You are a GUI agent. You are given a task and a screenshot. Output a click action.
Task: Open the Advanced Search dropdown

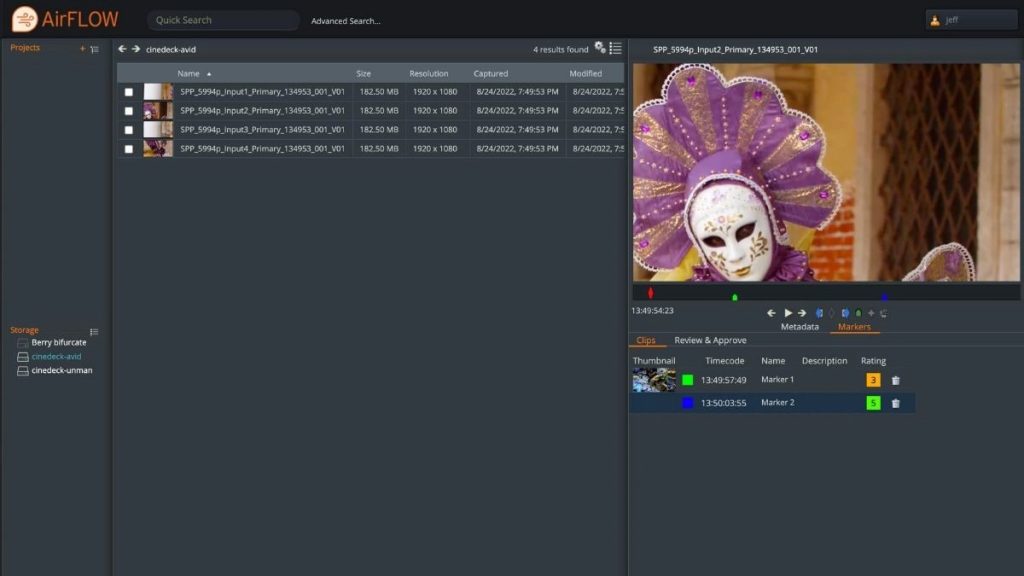(345, 20)
